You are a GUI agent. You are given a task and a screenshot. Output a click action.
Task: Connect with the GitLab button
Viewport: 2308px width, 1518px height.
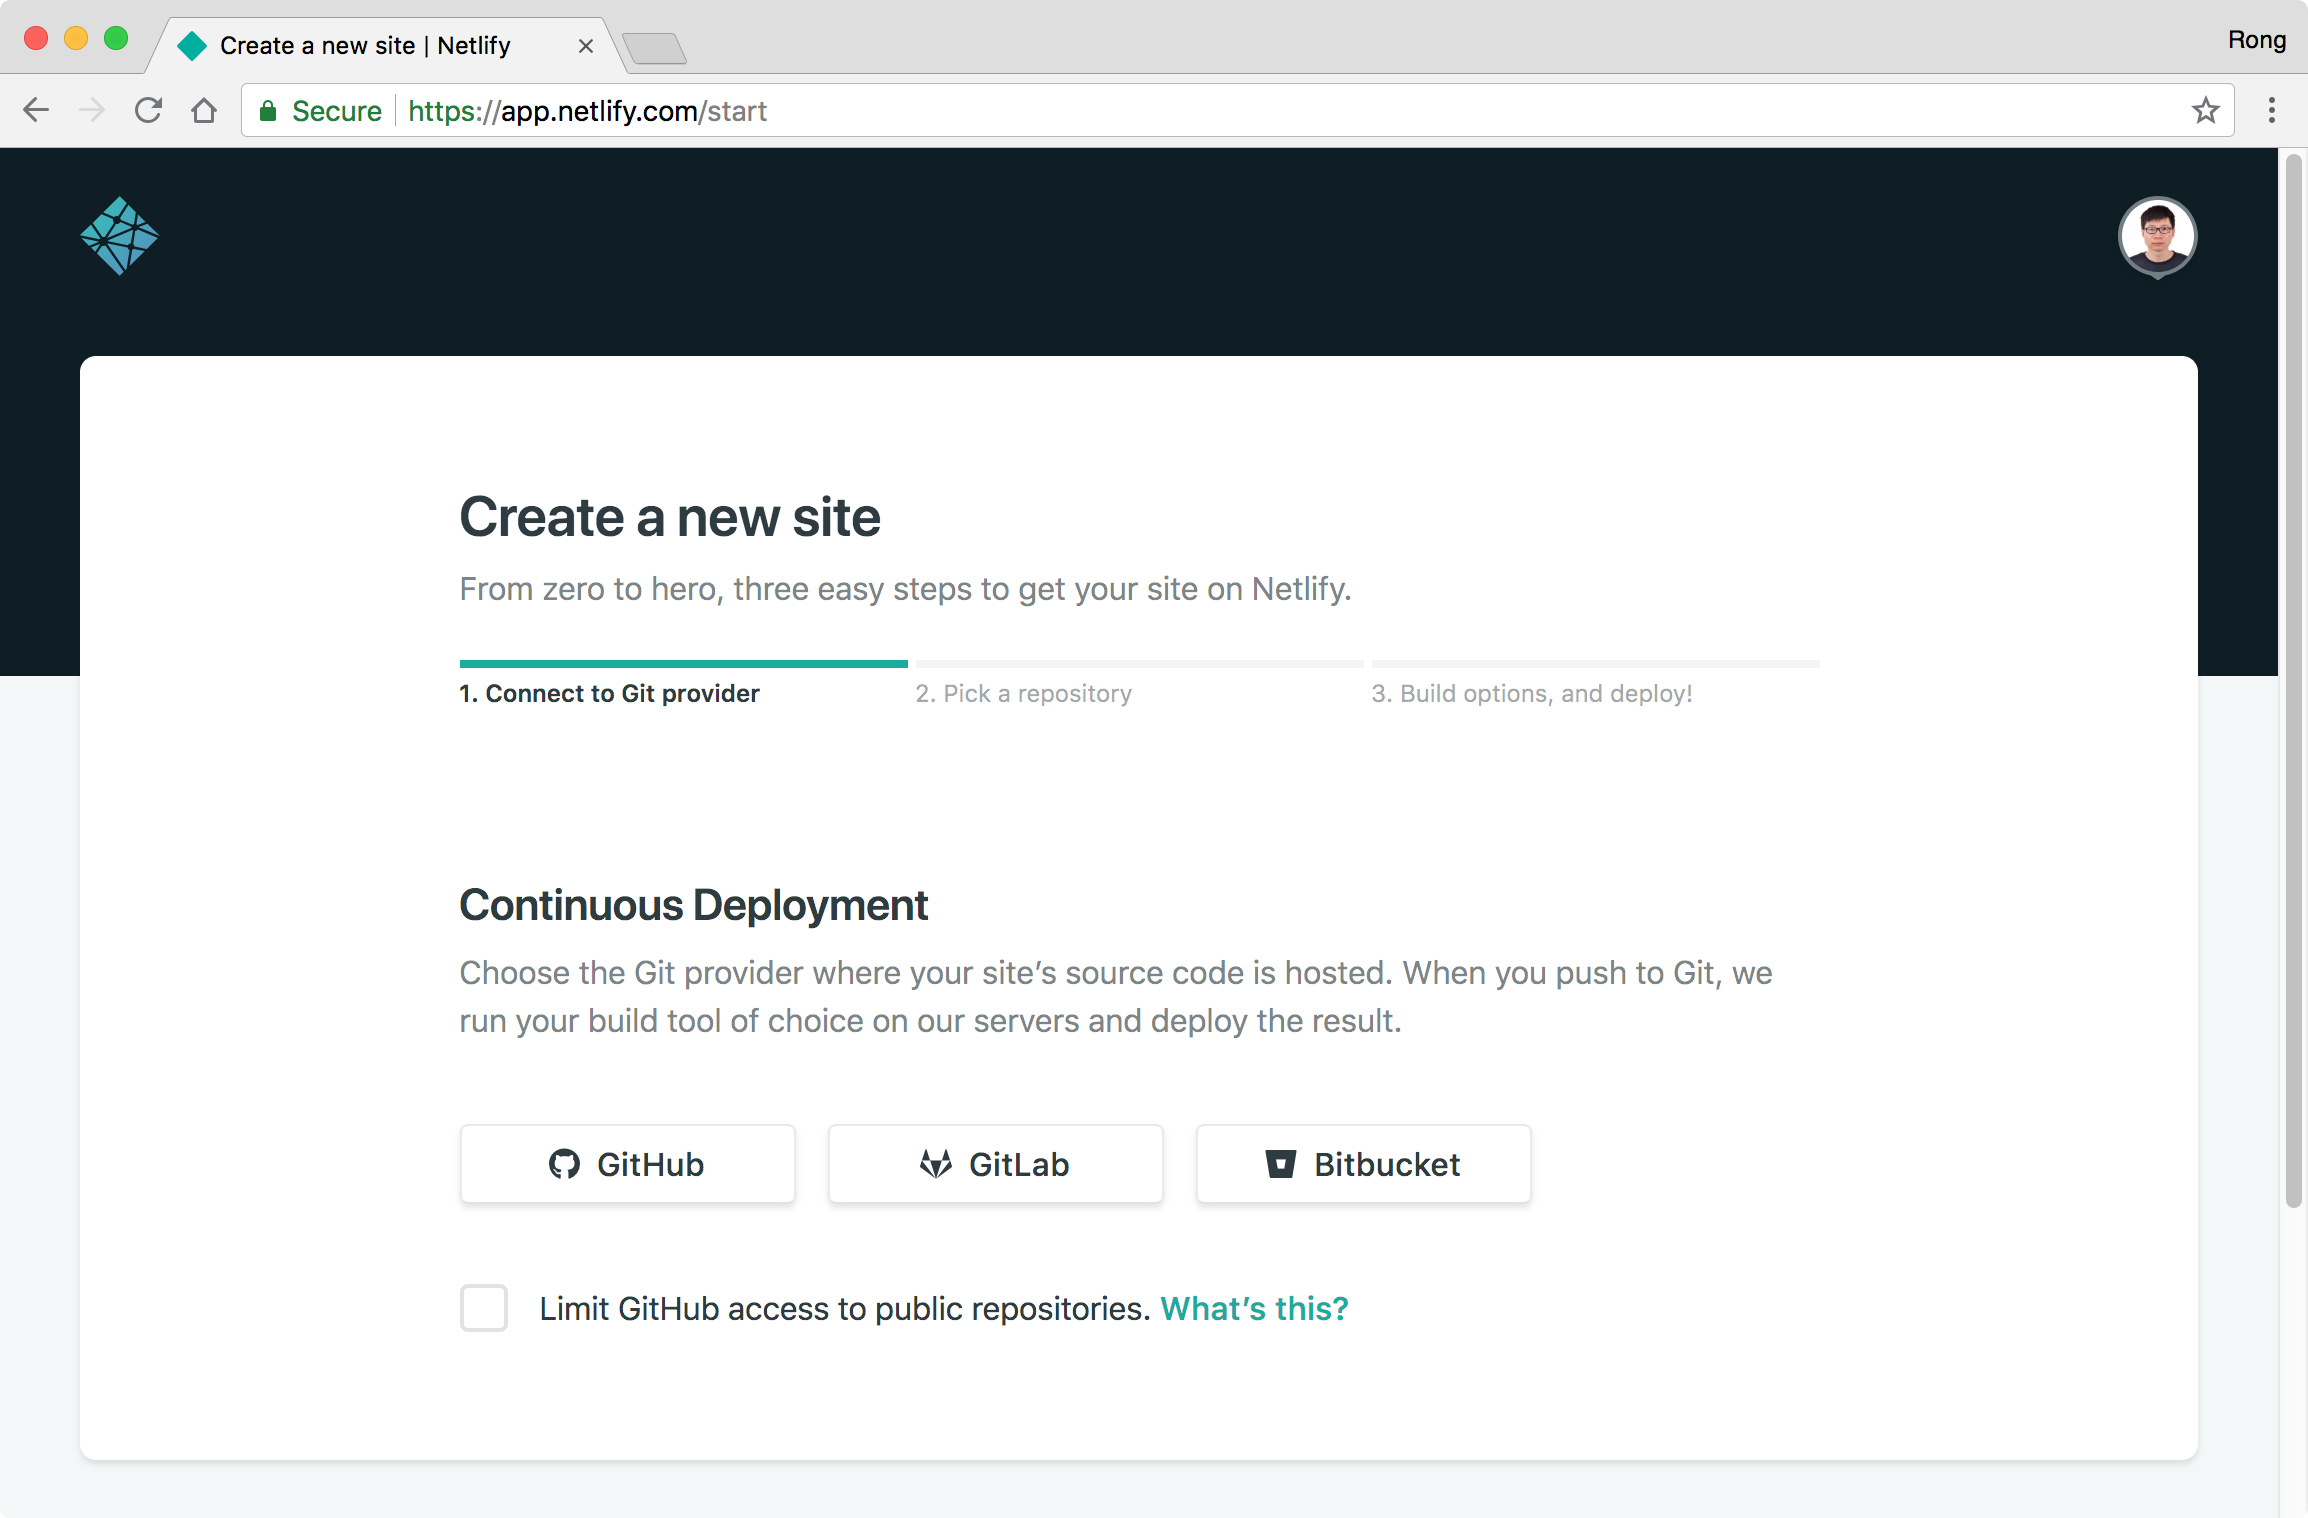pyautogui.click(x=995, y=1164)
